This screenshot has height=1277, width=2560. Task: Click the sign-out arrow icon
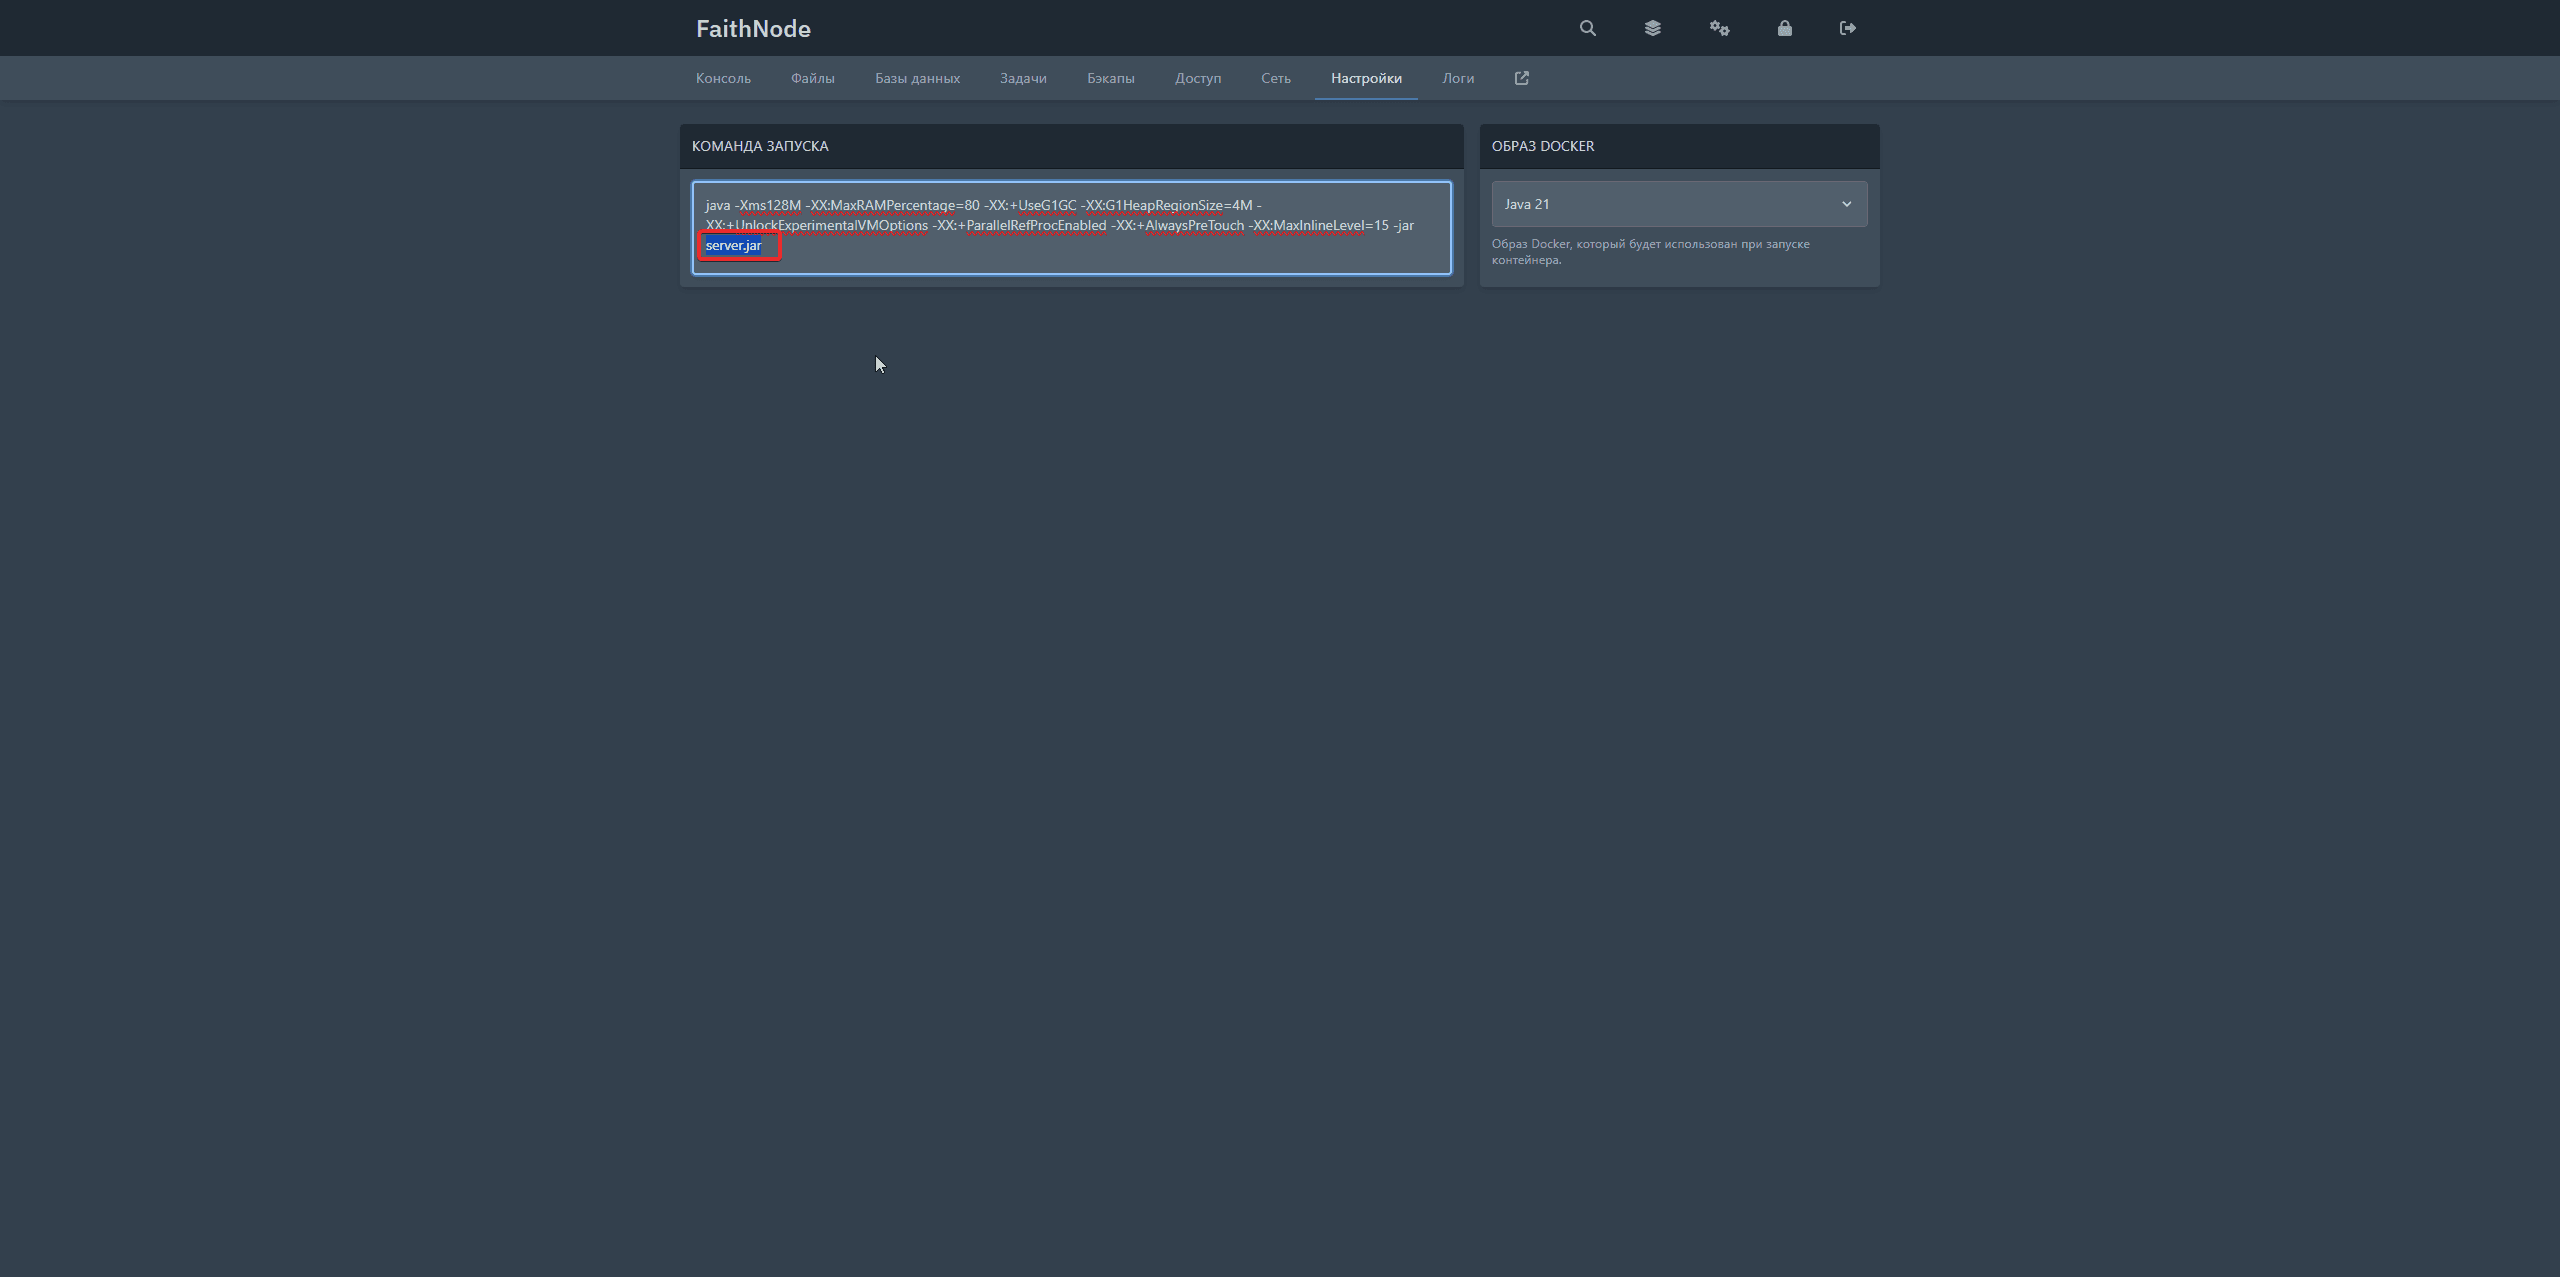[x=1847, y=28]
